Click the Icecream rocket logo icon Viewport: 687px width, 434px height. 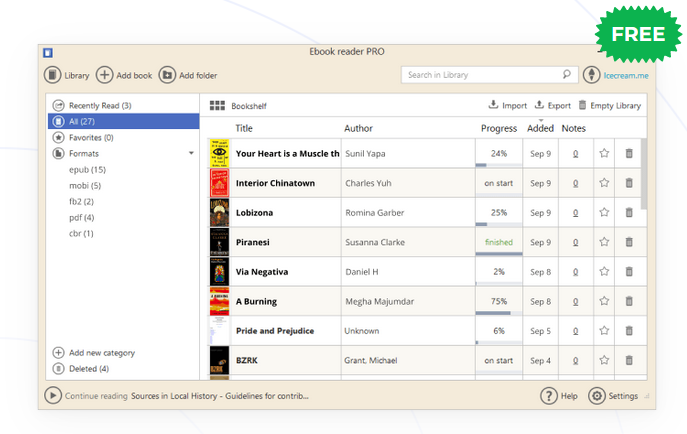[591, 75]
